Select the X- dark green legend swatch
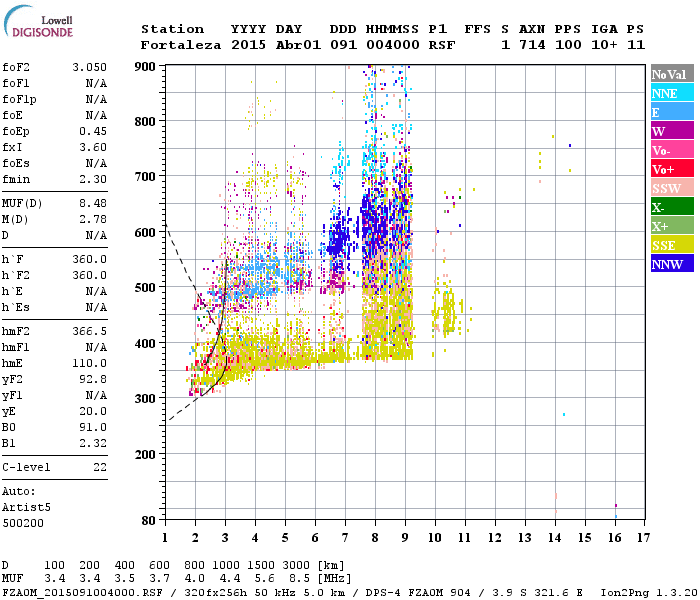This screenshot has height=600, width=700. pos(672,207)
